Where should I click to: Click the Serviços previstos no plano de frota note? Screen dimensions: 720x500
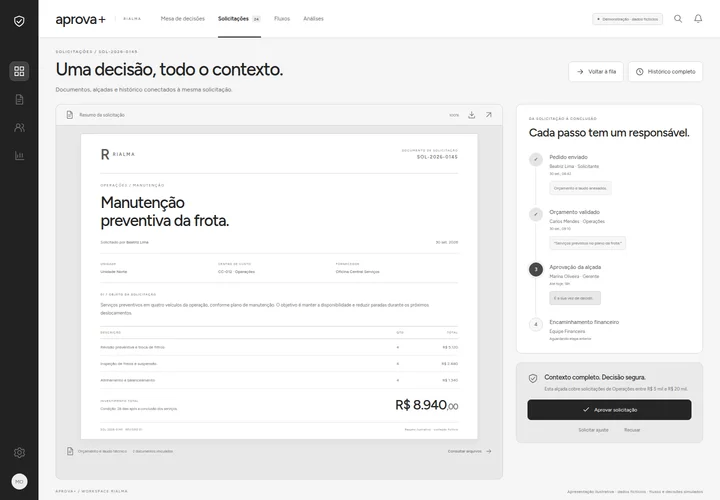[587, 243]
